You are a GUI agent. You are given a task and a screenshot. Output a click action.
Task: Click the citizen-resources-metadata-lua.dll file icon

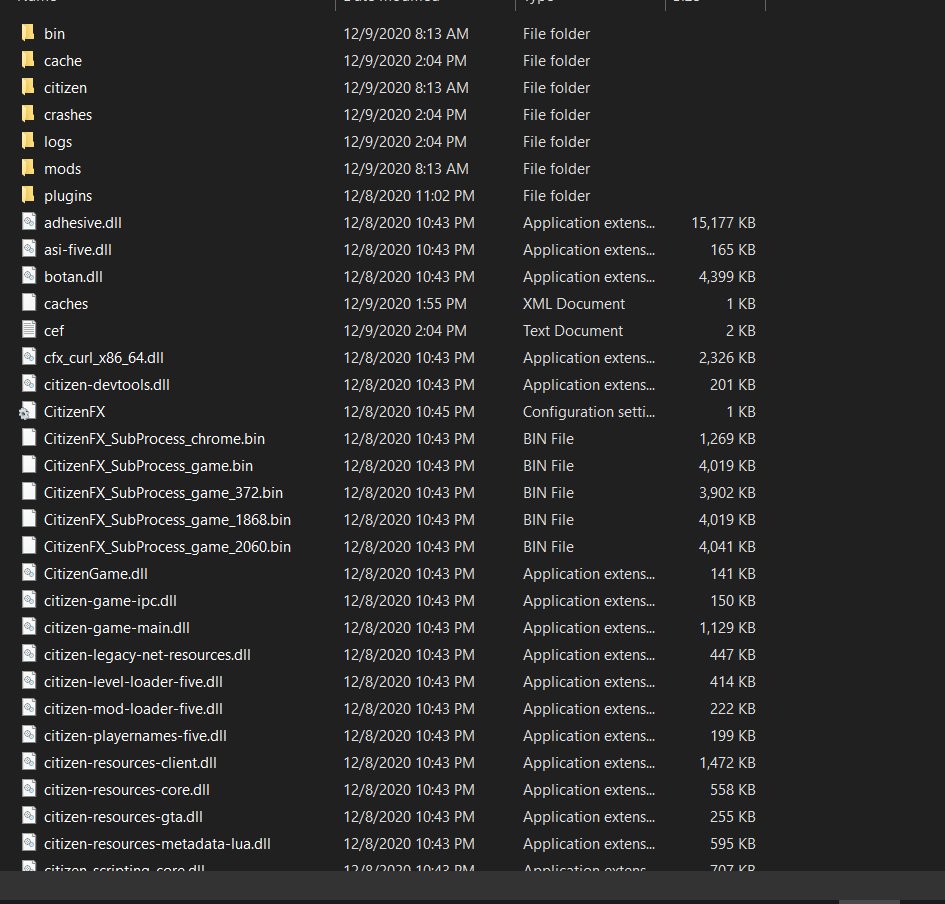[28, 843]
